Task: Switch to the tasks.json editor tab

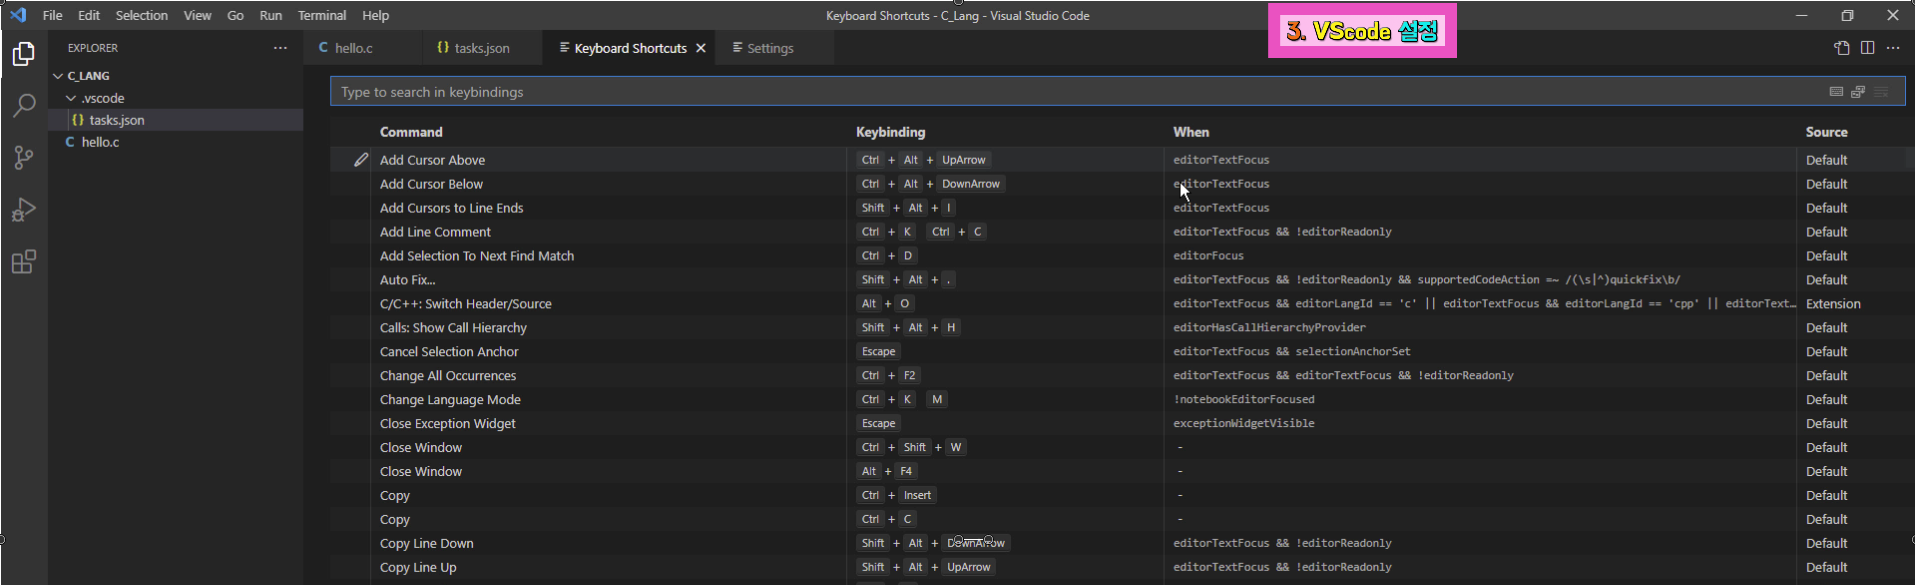Action: (x=483, y=48)
